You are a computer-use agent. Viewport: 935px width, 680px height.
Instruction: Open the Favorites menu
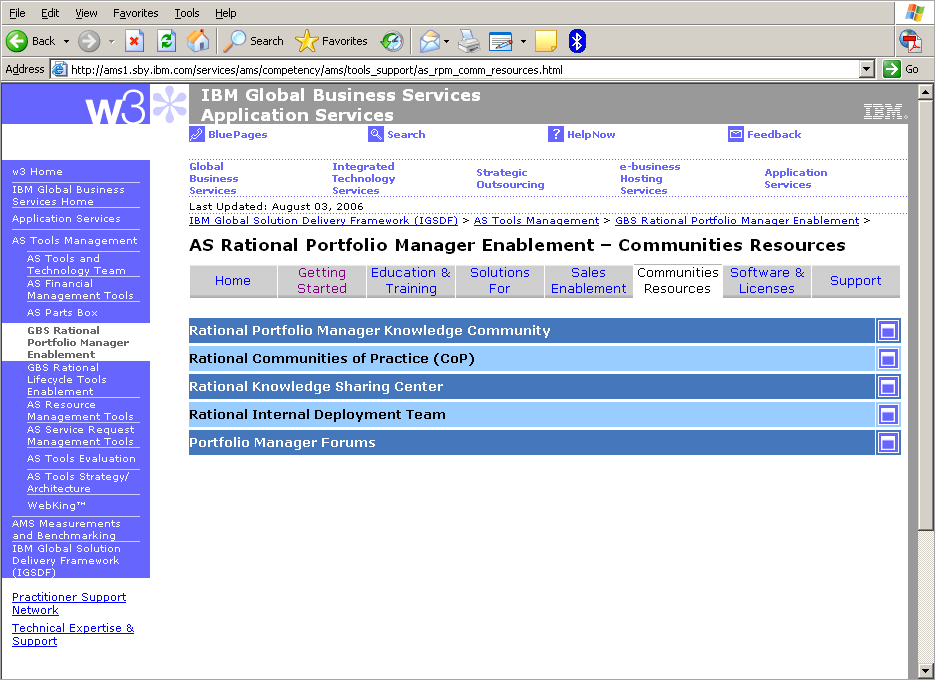[136, 13]
